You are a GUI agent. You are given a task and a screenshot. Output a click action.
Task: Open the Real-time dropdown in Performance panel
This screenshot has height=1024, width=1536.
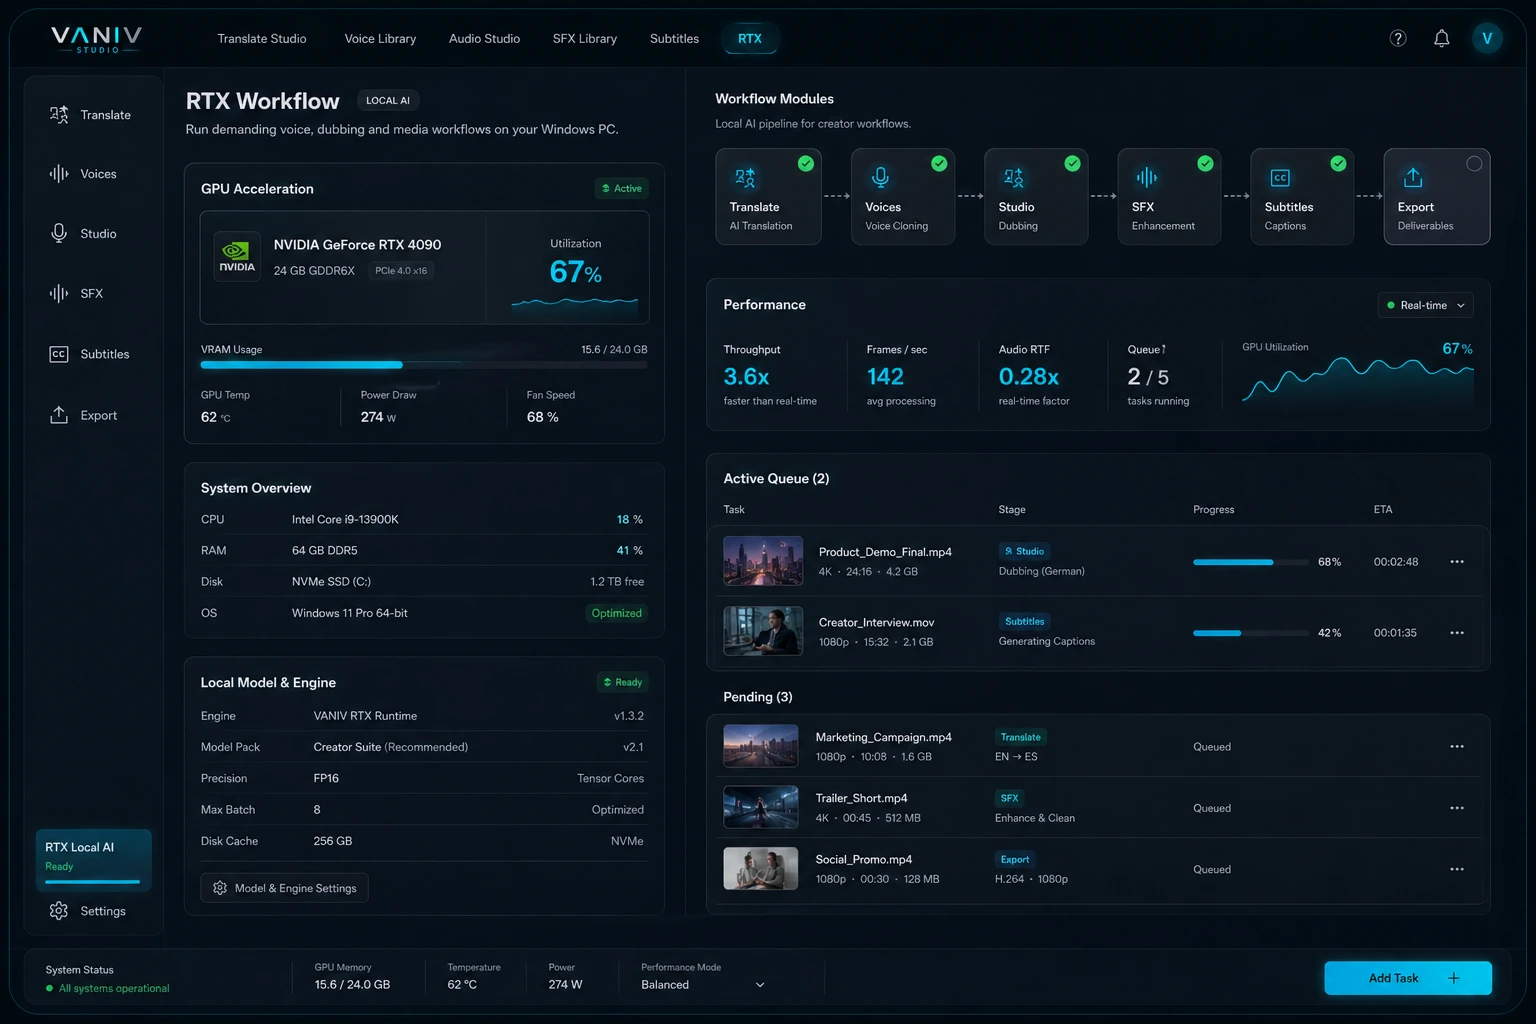1425,305
